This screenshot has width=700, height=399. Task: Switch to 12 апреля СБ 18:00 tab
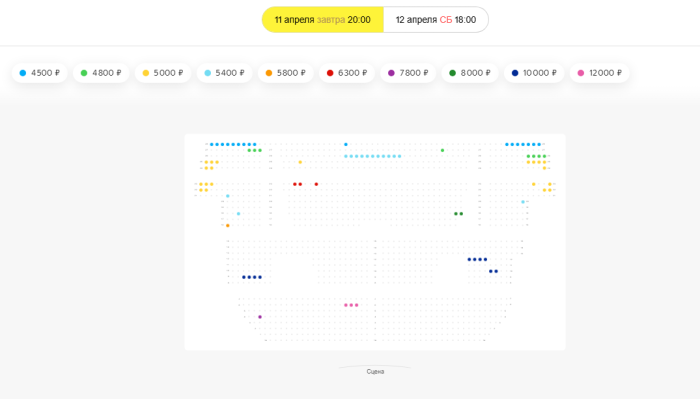(x=436, y=20)
